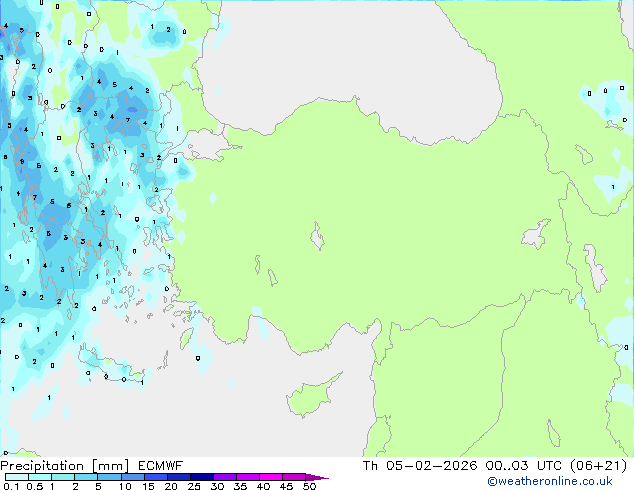Choose the 45–50 mm legend swatch
The image size is (634, 490).
click(294, 477)
